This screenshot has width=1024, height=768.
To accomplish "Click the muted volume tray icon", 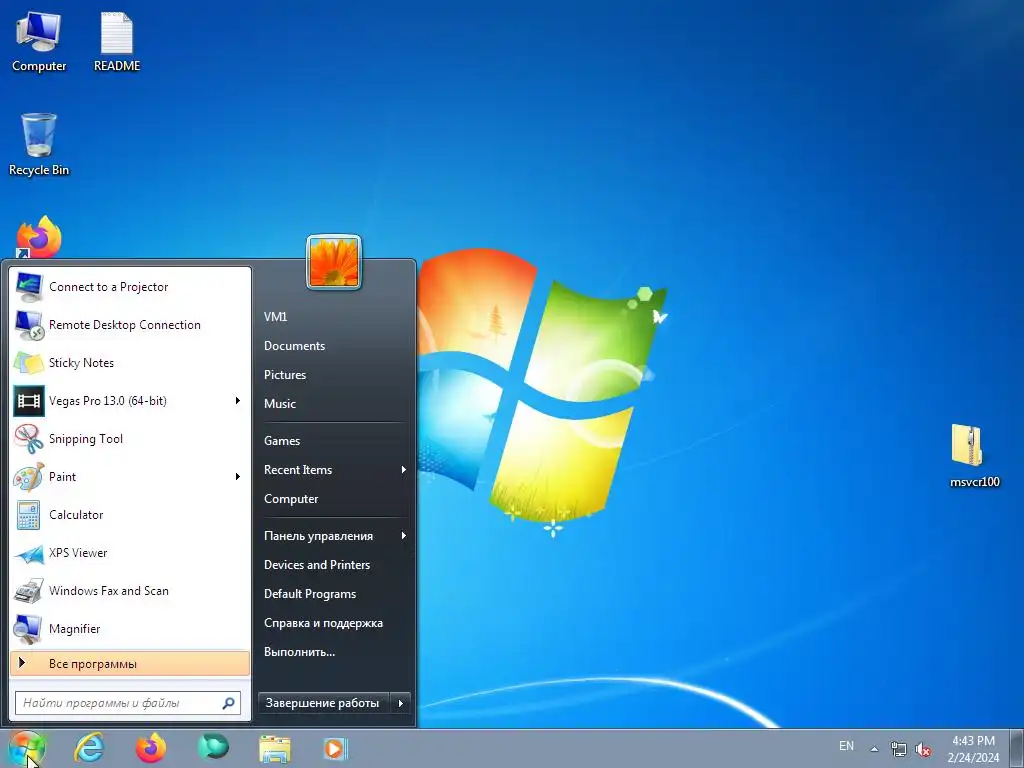I will point(923,749).
